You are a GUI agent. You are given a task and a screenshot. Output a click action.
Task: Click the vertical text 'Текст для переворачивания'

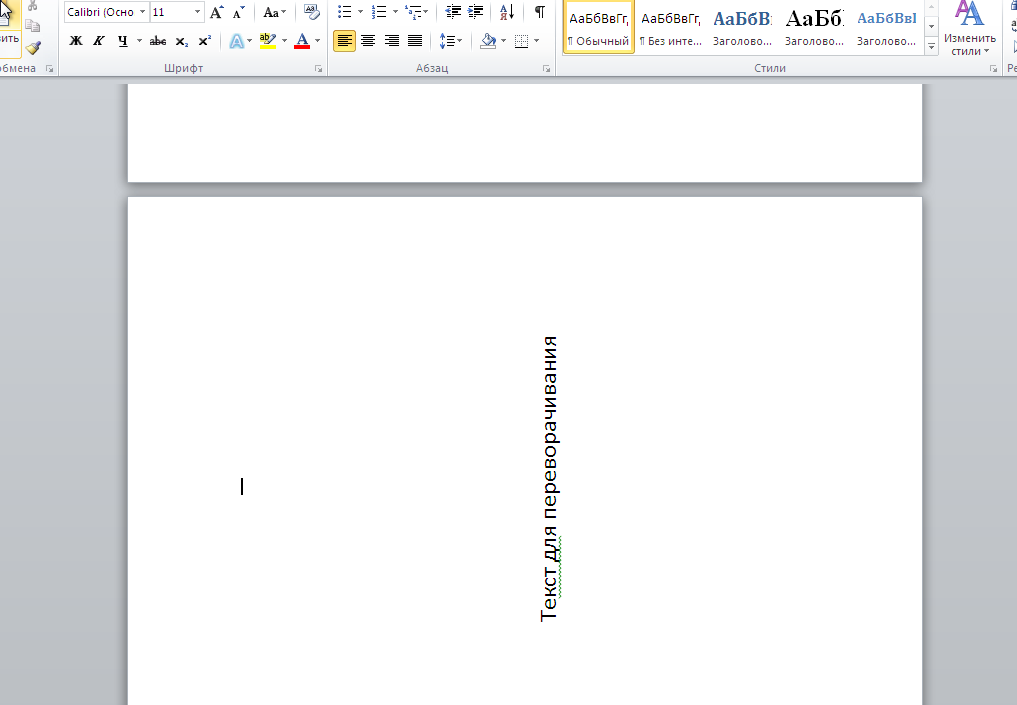pos(549,478)
